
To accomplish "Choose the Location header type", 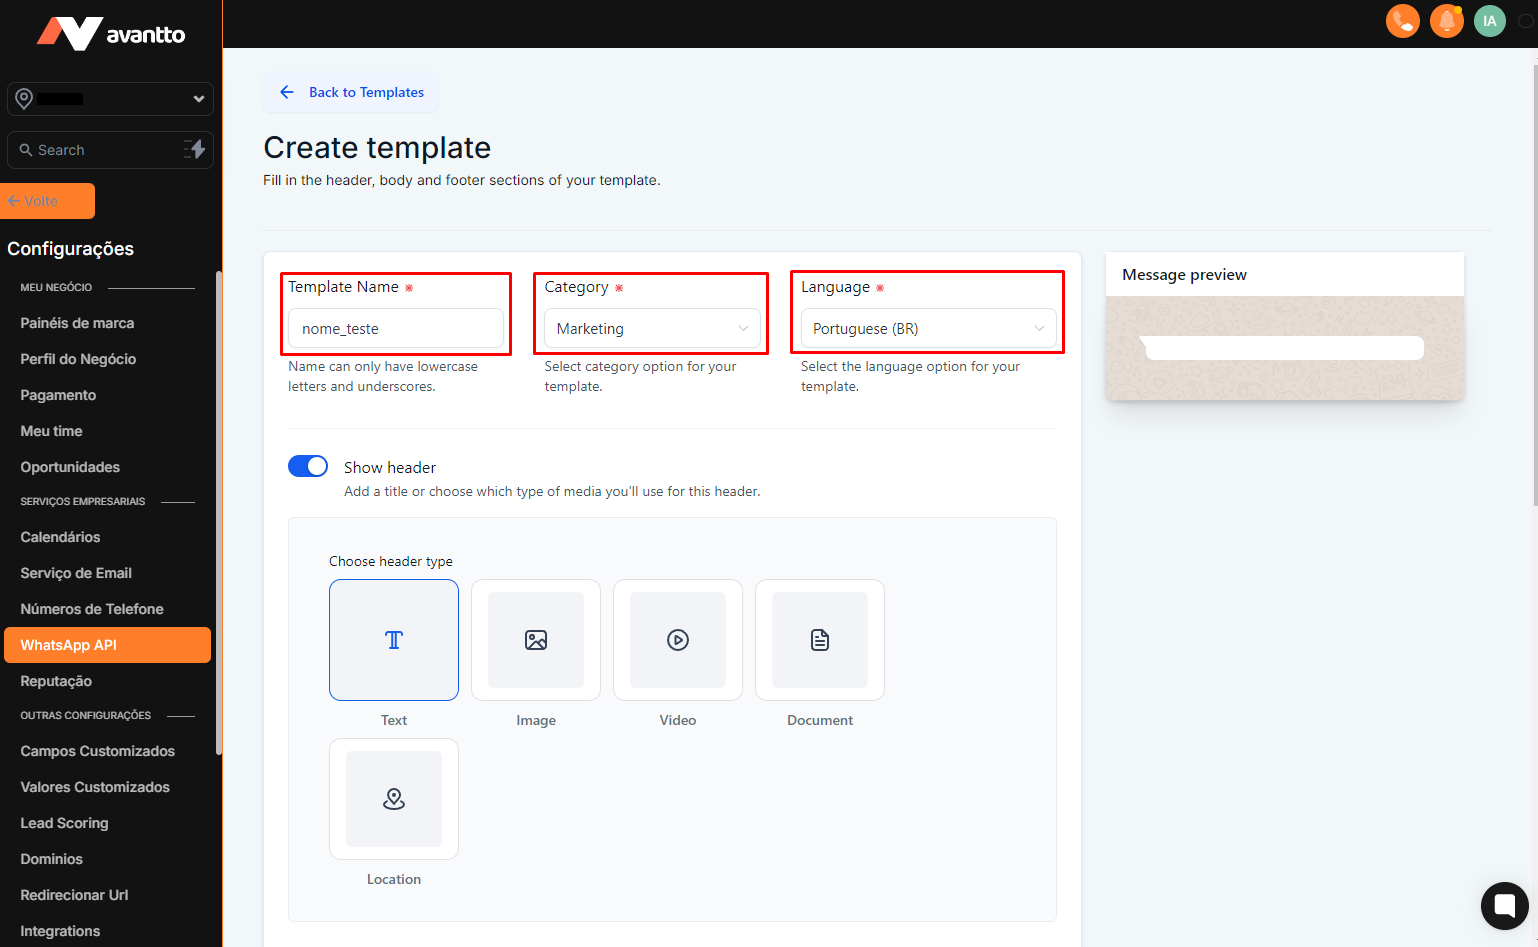I will pyautogui.click(x=394, y=799).
